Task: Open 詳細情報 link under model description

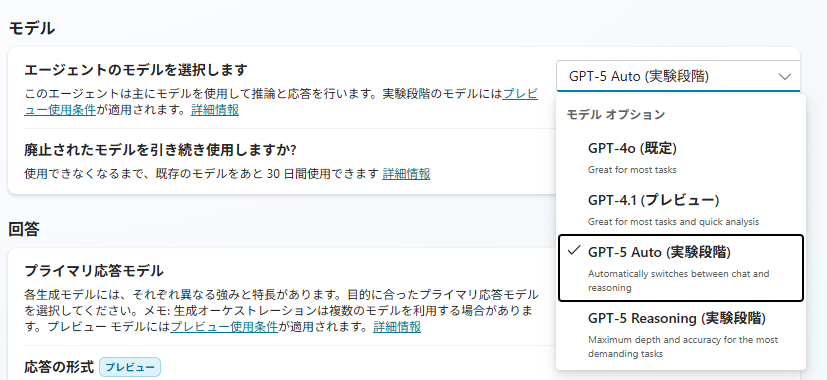Action: click(215, 110)
